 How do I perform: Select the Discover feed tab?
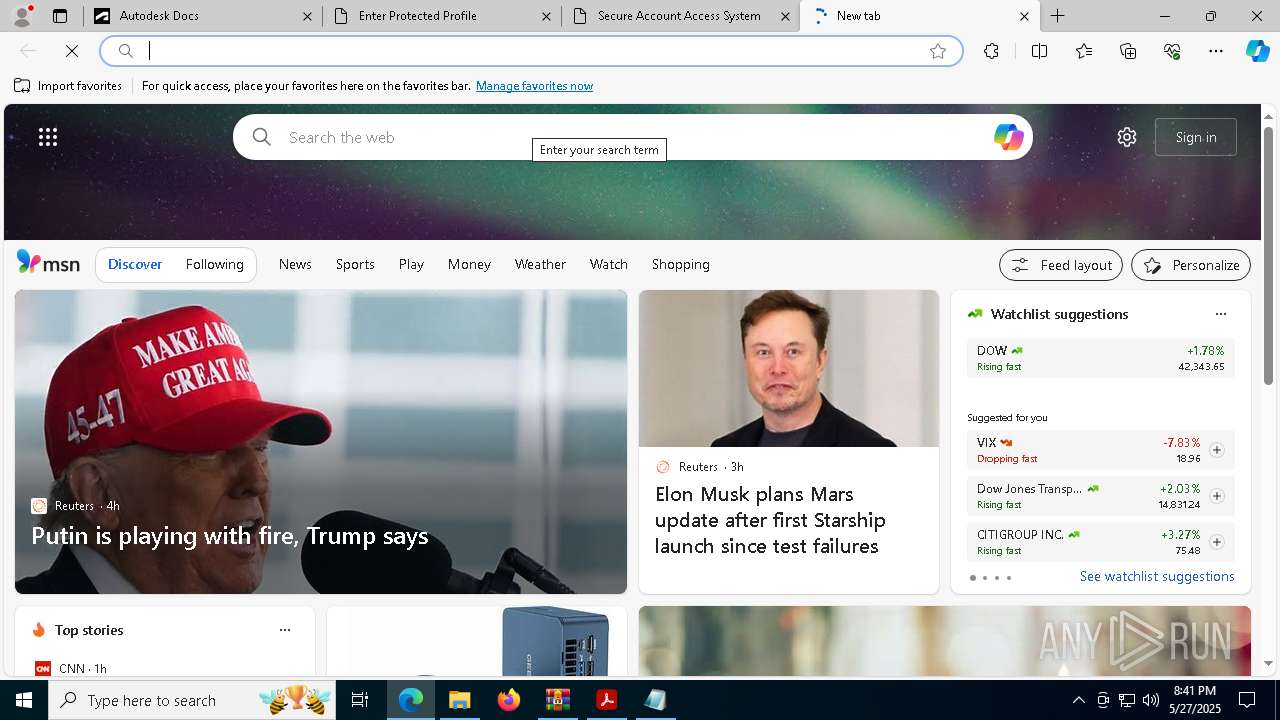[x=135, y=264]
